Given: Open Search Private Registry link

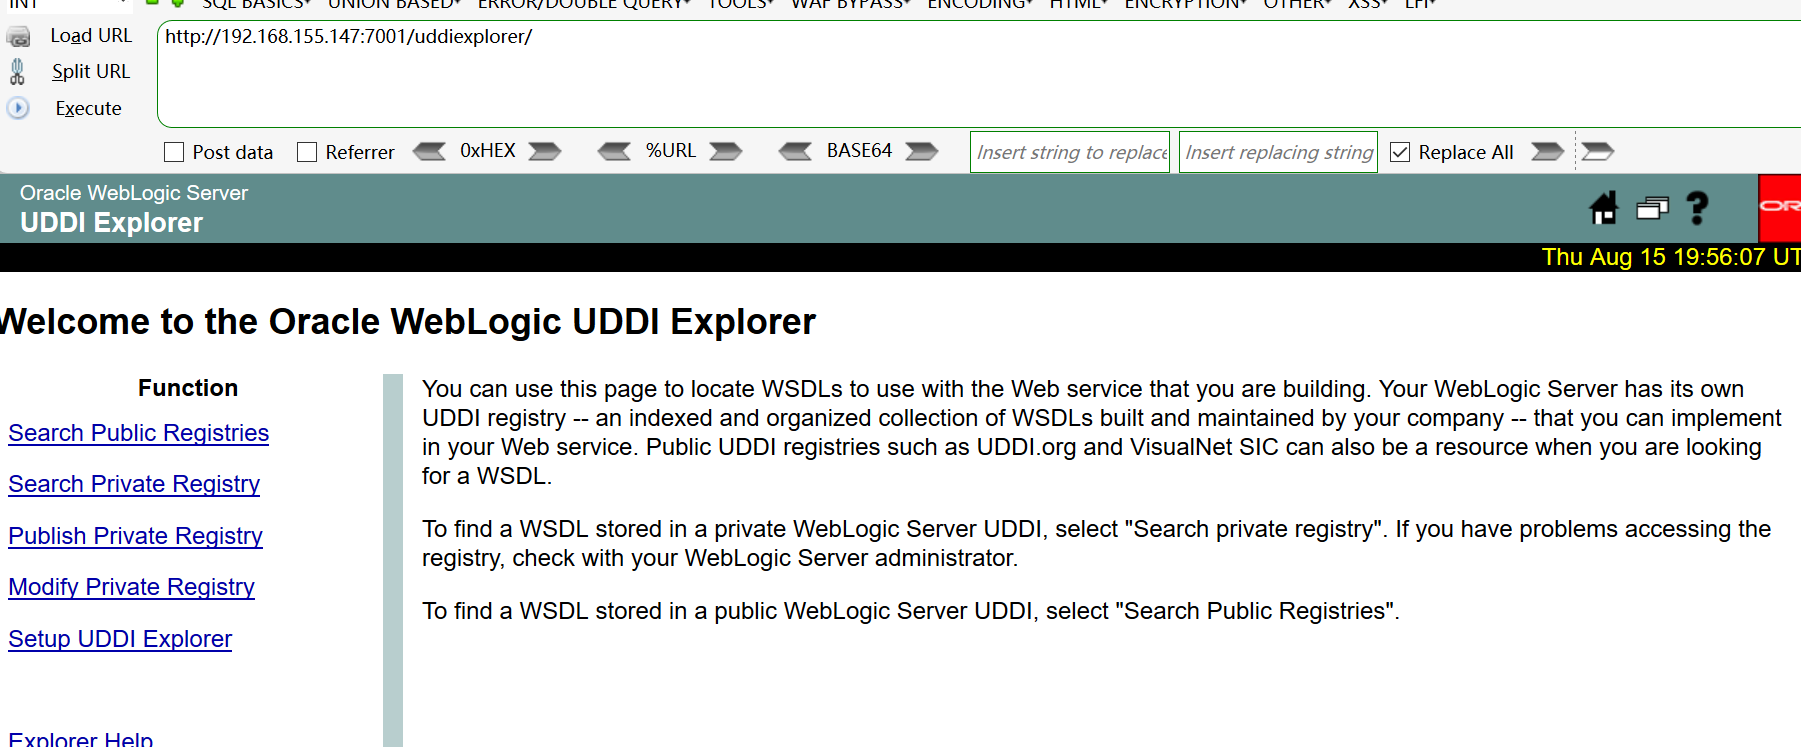Looking at the screenshot, I should point(134,484).
